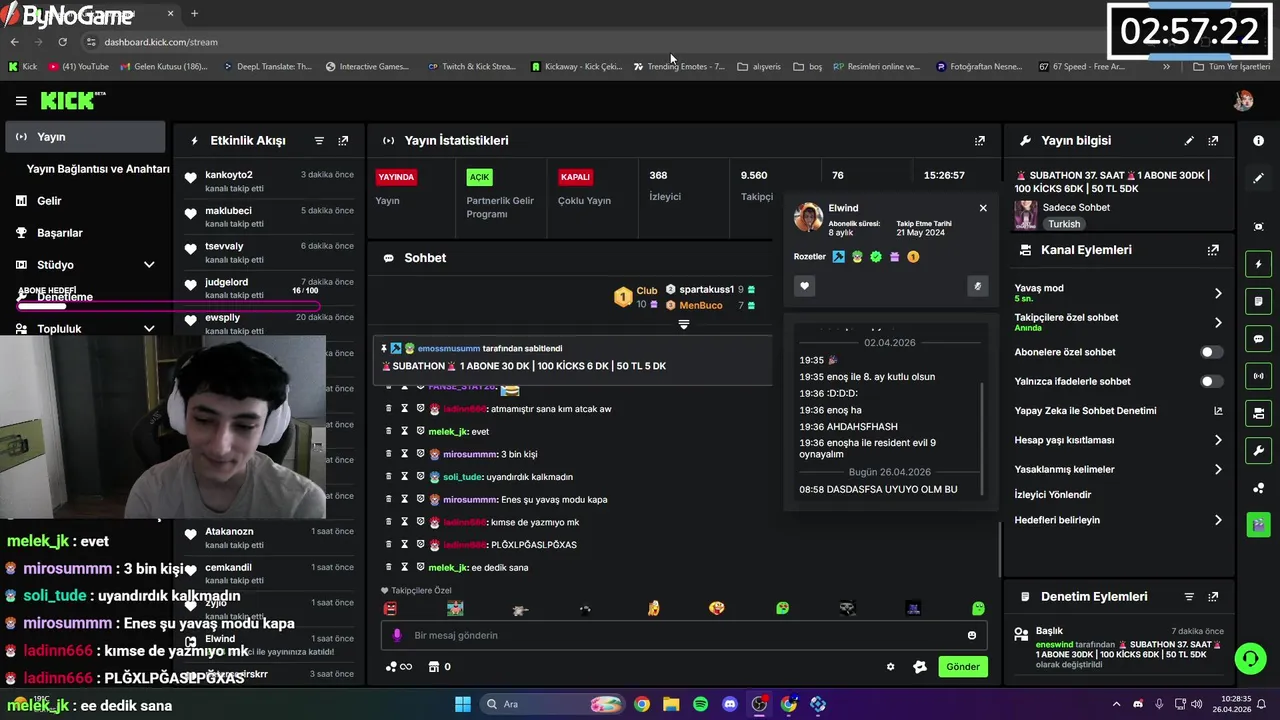Image resolution: width=1280 pixels, height=720 pixels.
Task: Click the document icon in the right rail
Action: [x=1259, y=301]
